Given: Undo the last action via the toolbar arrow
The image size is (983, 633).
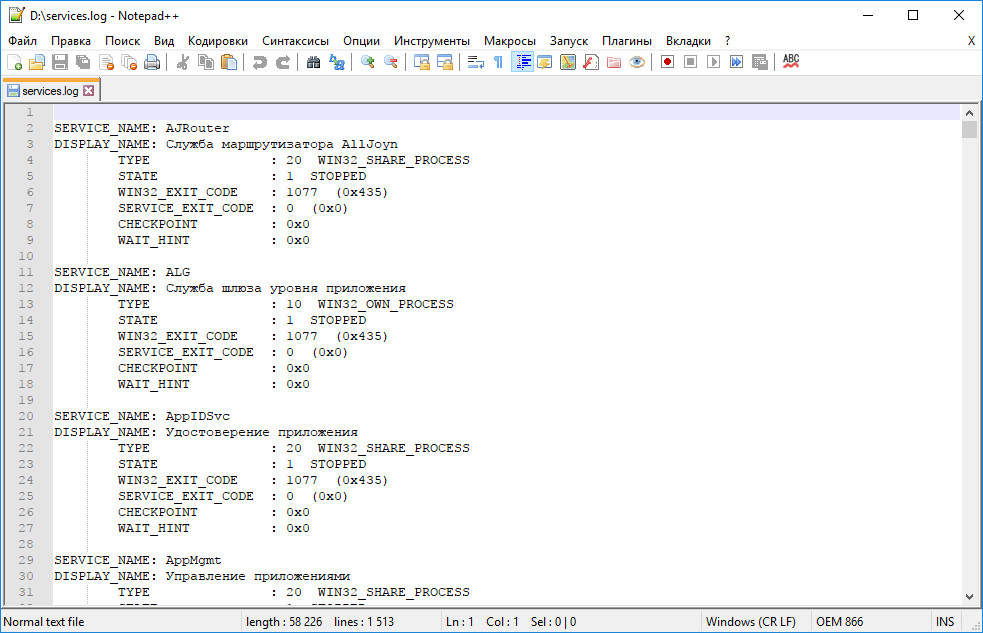Looking at the screenshot, I should [x=260, y=62].
